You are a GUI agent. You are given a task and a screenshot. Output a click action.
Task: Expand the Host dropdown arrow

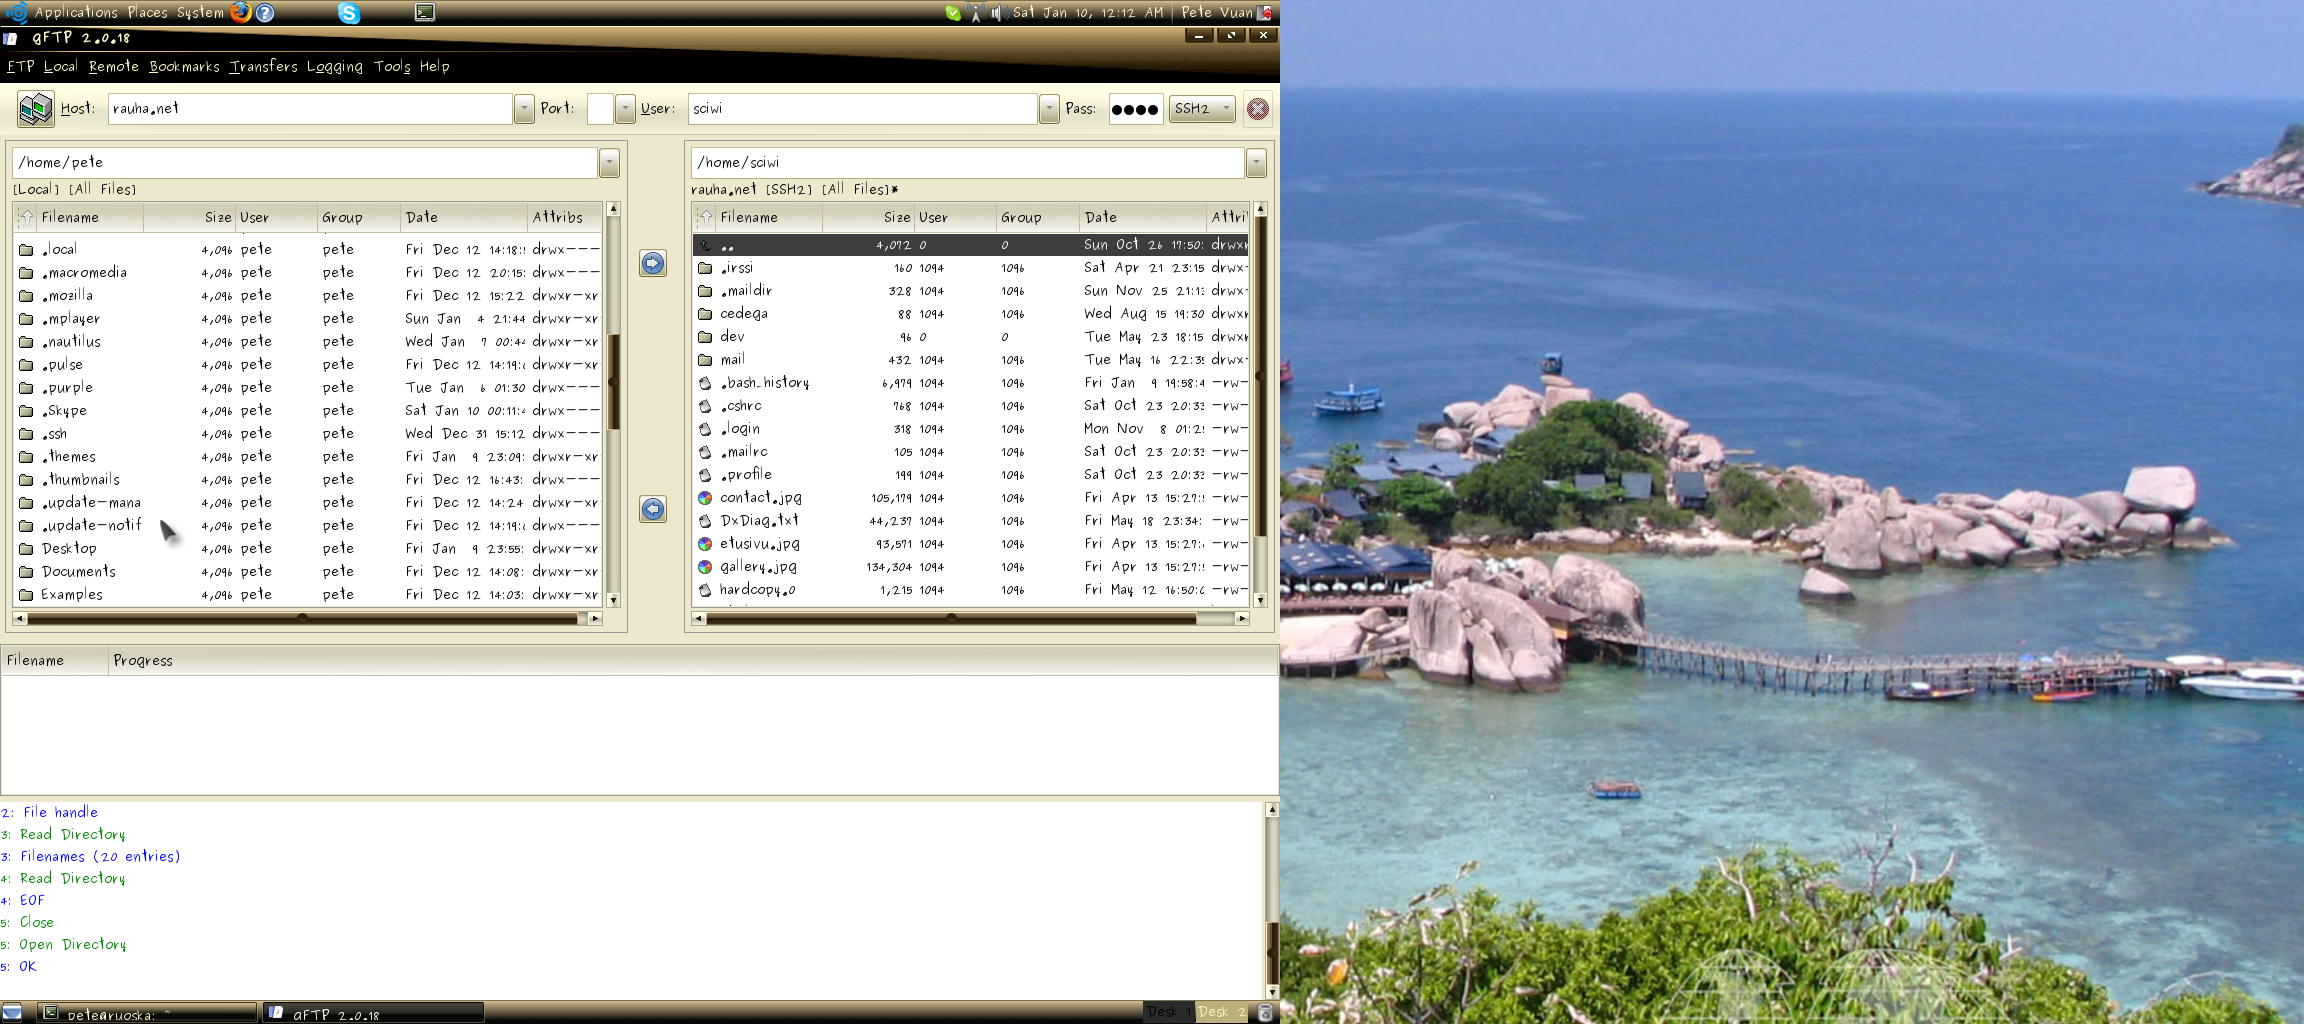524,109
